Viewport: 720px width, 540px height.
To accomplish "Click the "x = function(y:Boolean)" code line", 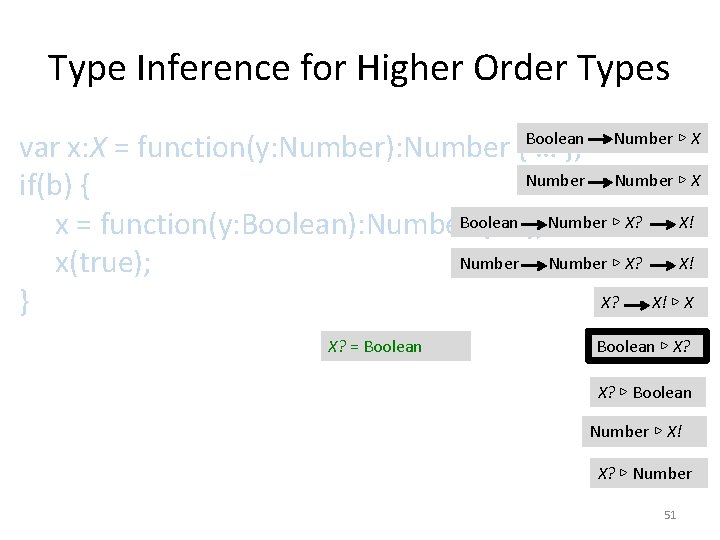I will click(x=250, y=226).
